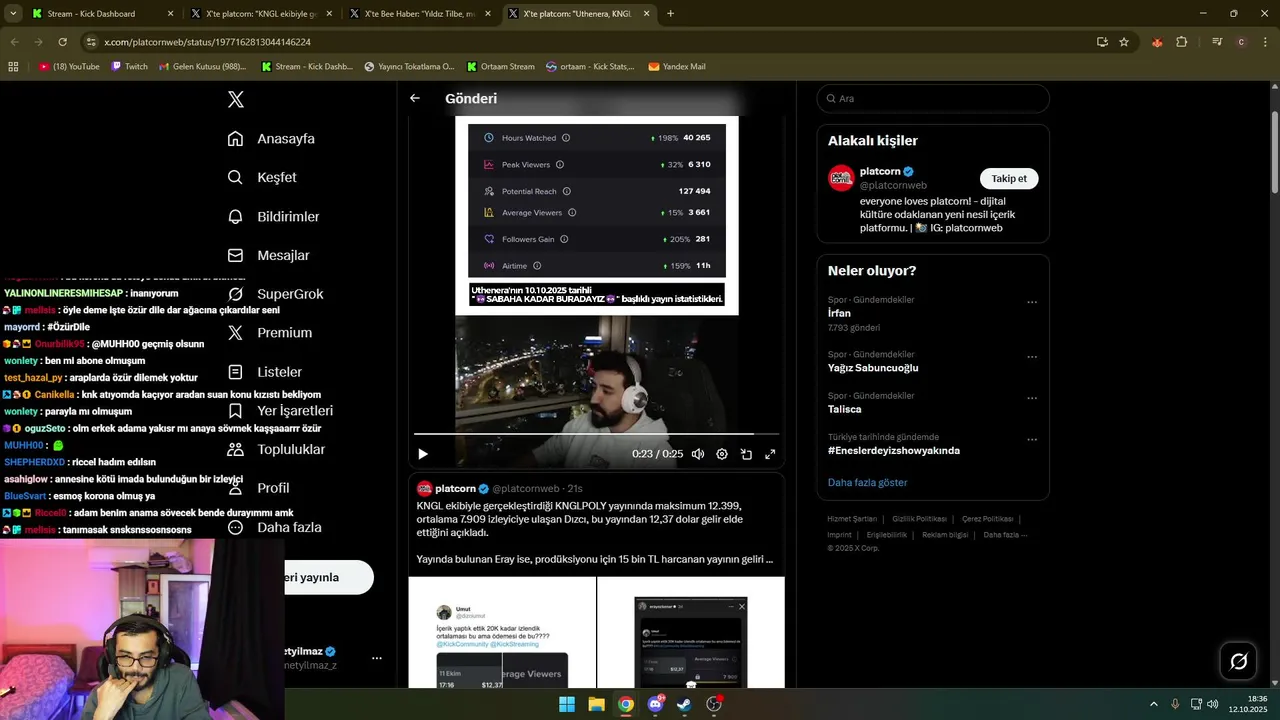This screenshot has height=720, width=1280.
Task: Open the Yayıncı Tokatlama bookmark
Action: point(409,67)
